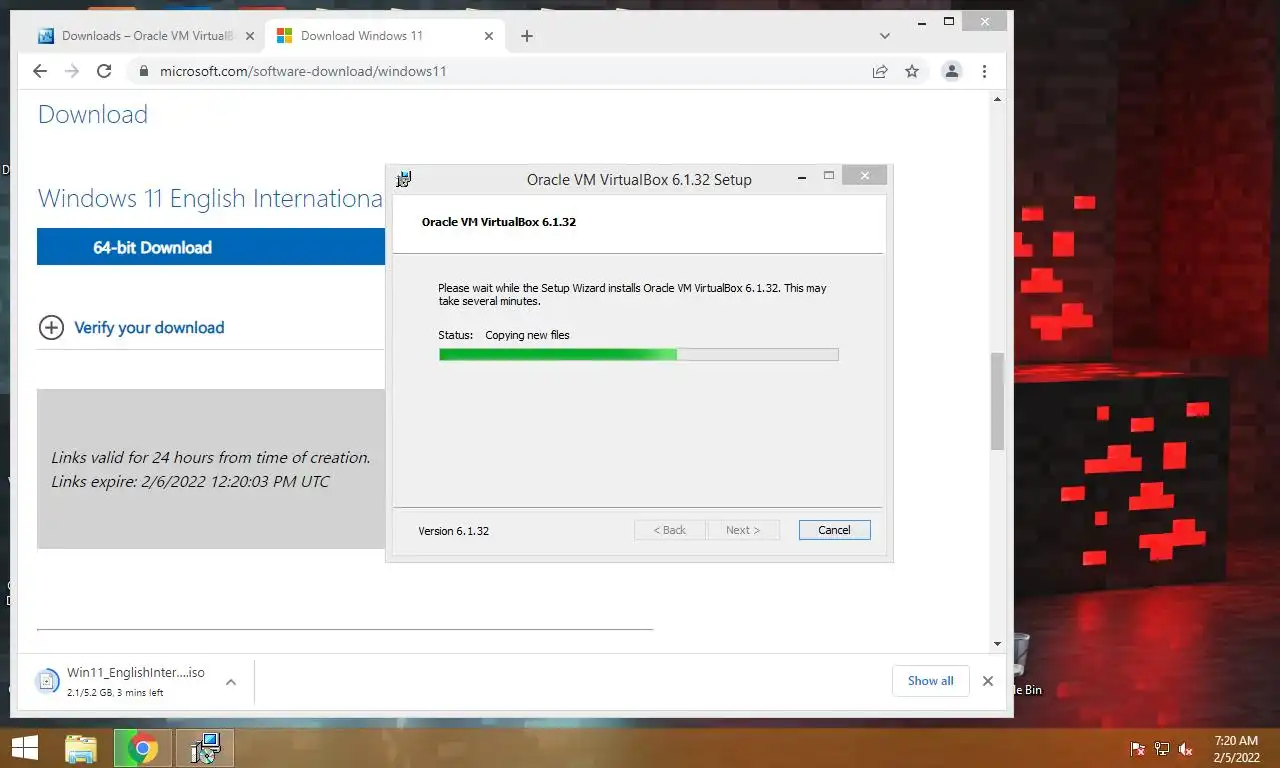1280x768 pixels.
Task: Click the disabled Next button in Setup
Action: [743, 530]
